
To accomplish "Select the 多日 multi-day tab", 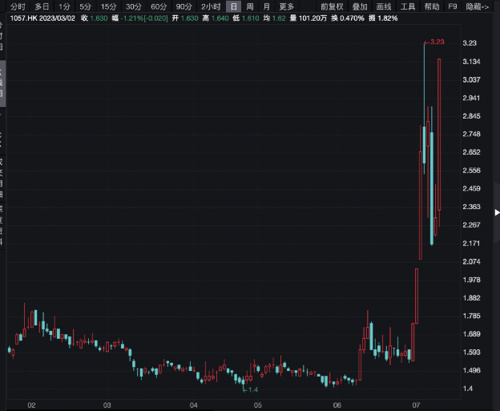I will pos(42,6).
